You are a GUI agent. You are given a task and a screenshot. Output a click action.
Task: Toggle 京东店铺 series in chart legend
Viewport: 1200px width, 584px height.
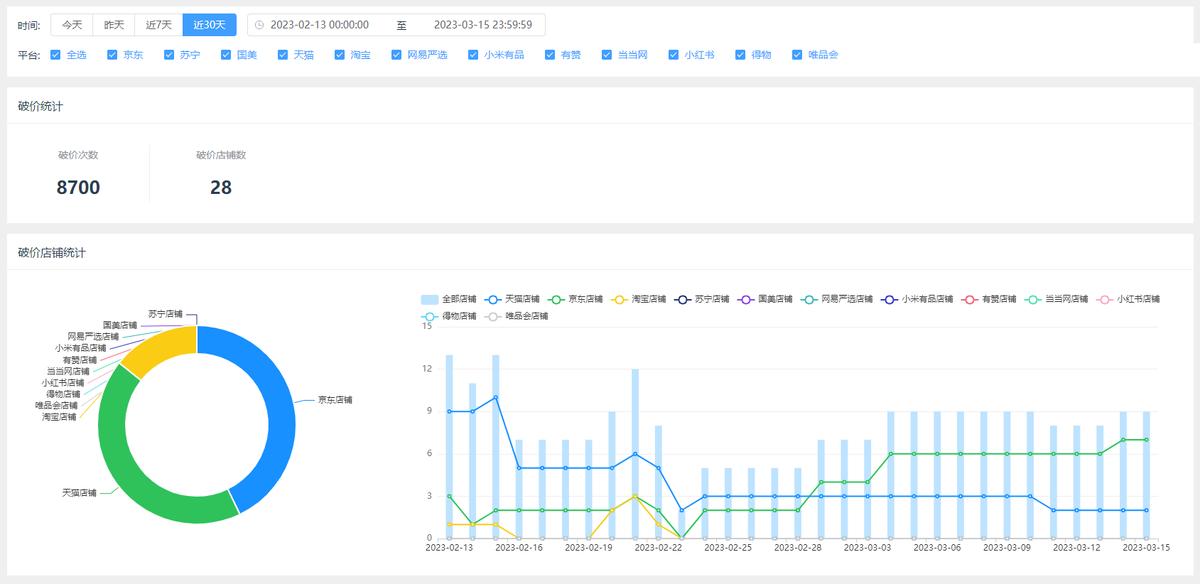point(557,299)
